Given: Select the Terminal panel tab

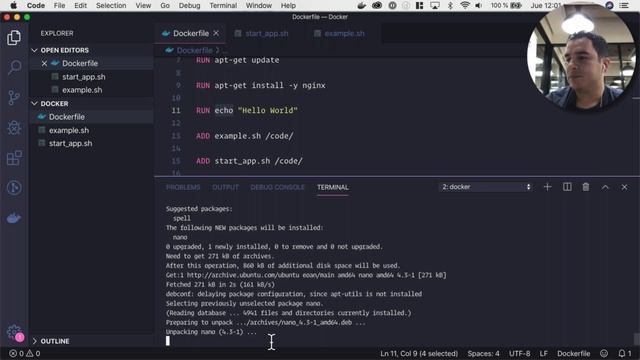Looking at the screenshot, I should pos(333,187).
